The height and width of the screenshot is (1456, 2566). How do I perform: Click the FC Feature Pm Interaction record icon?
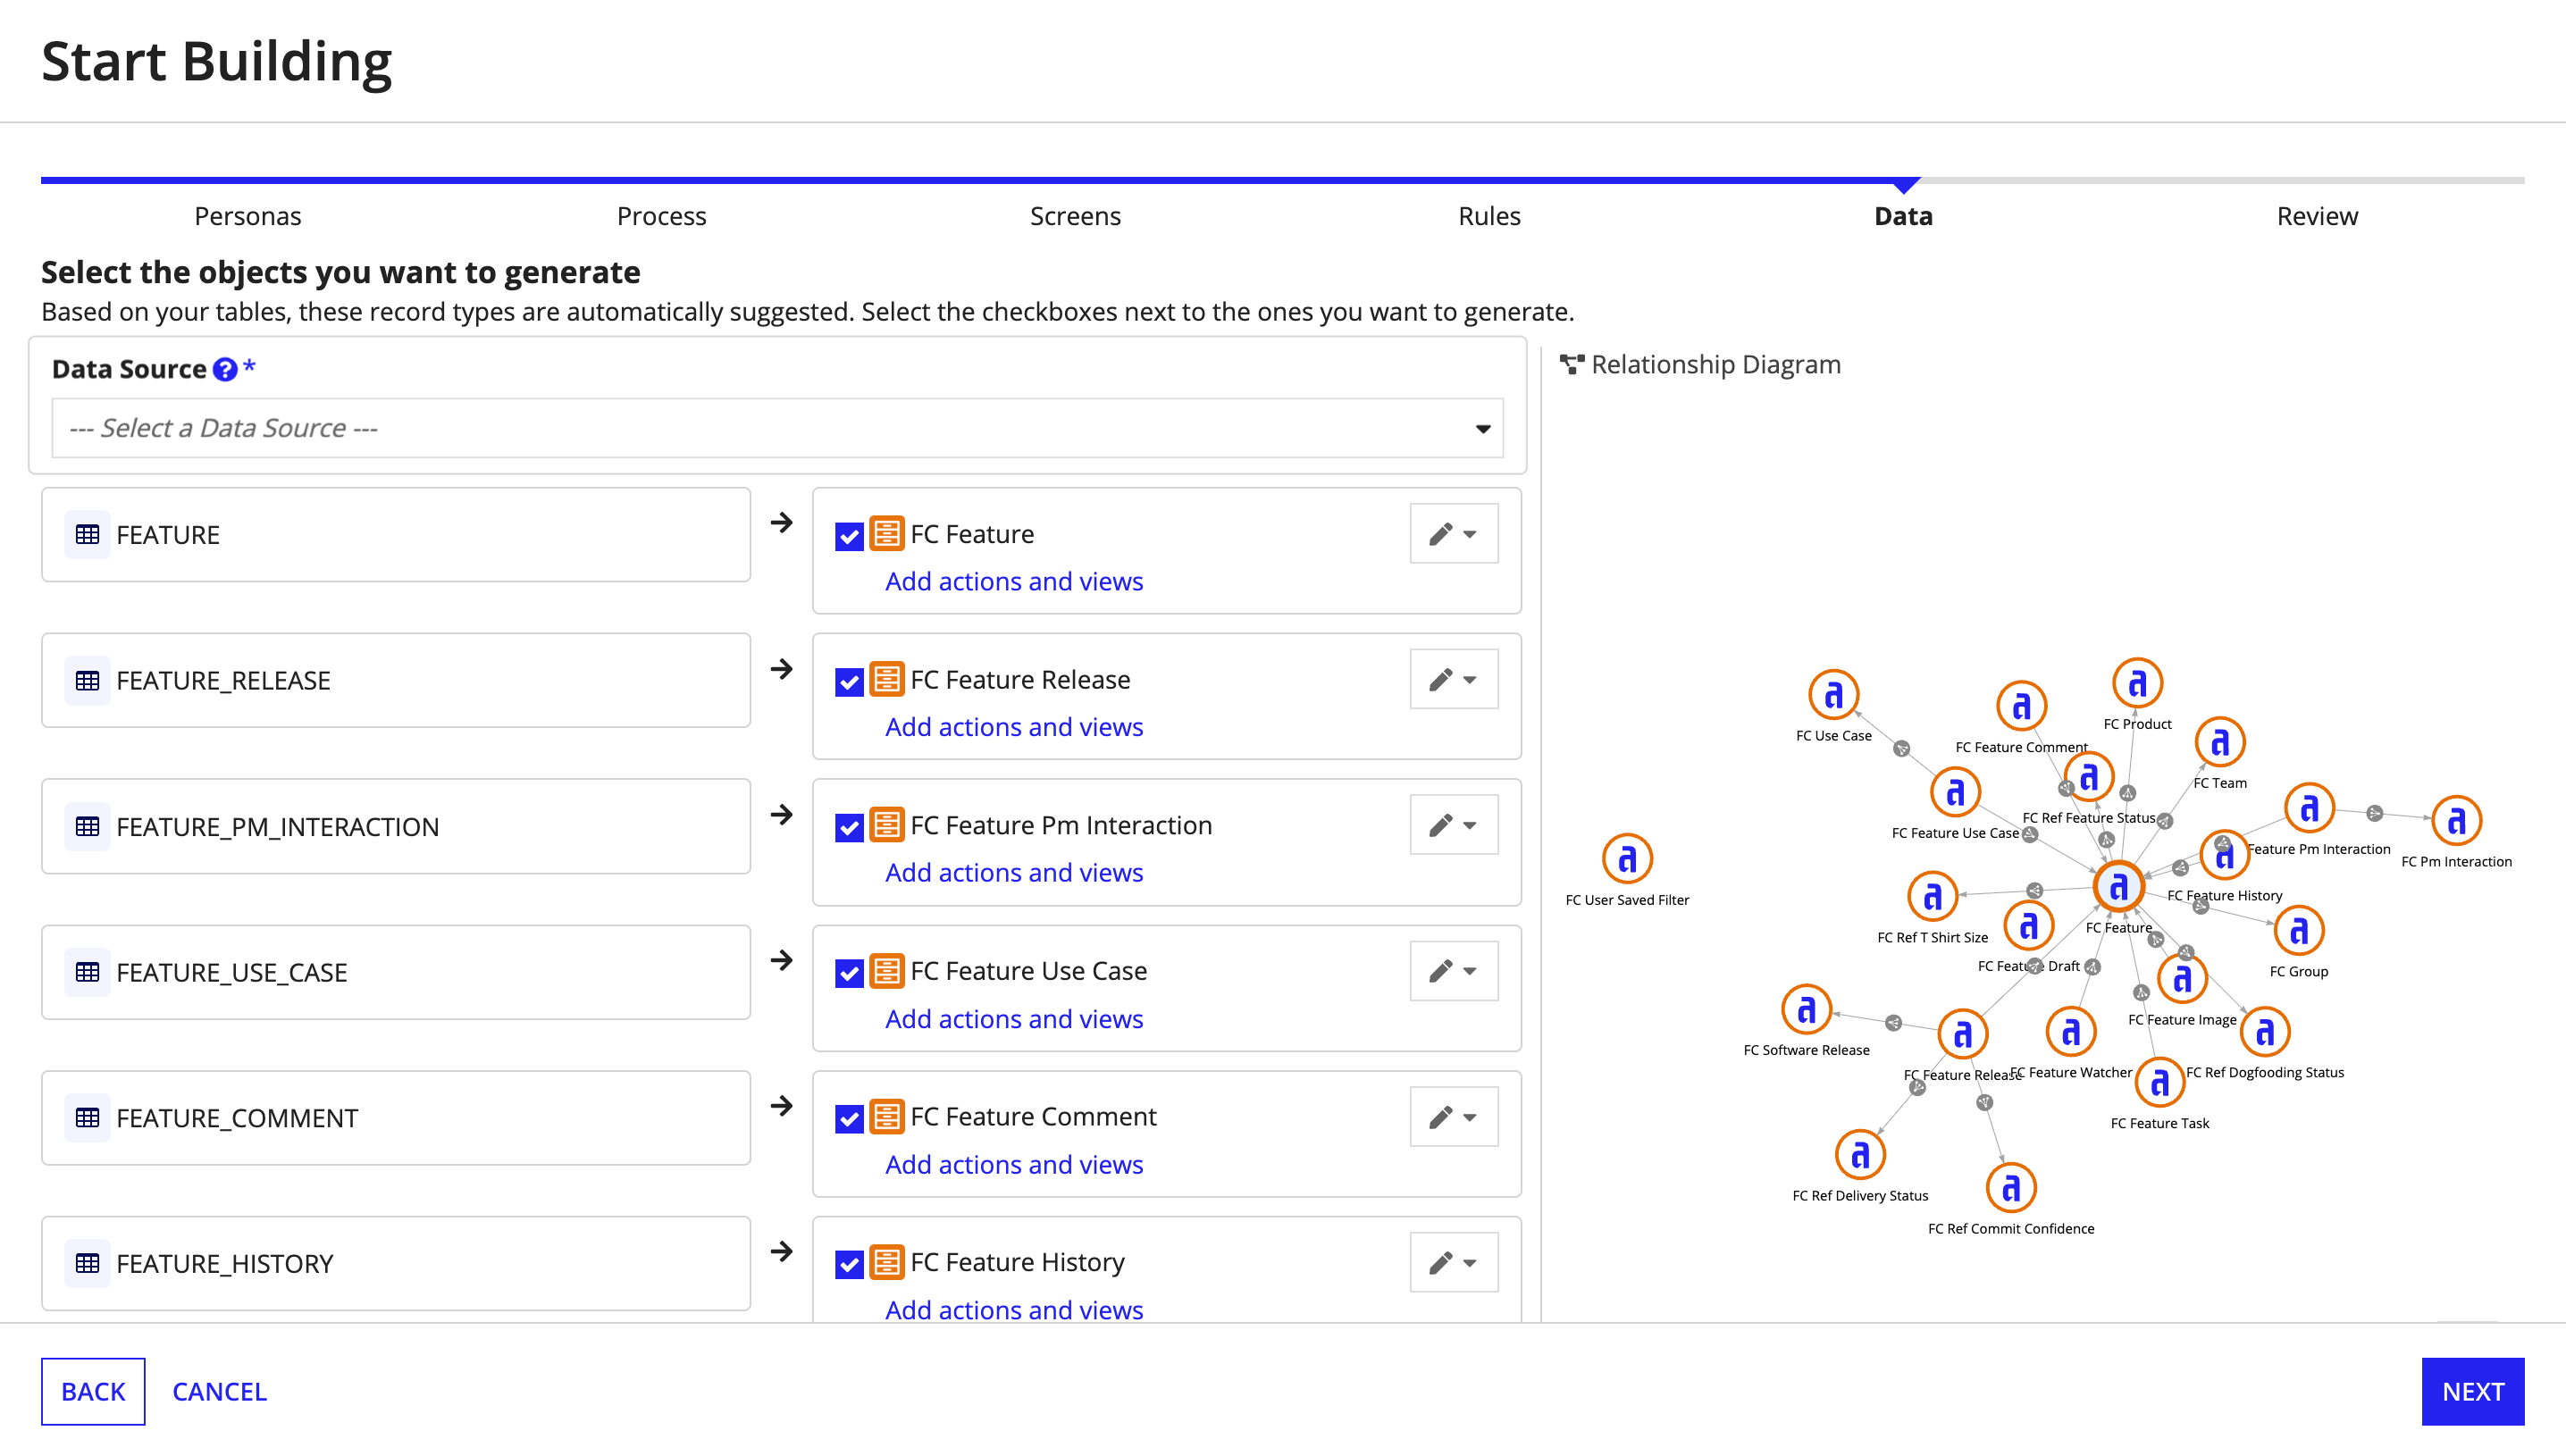click(887, 825)
